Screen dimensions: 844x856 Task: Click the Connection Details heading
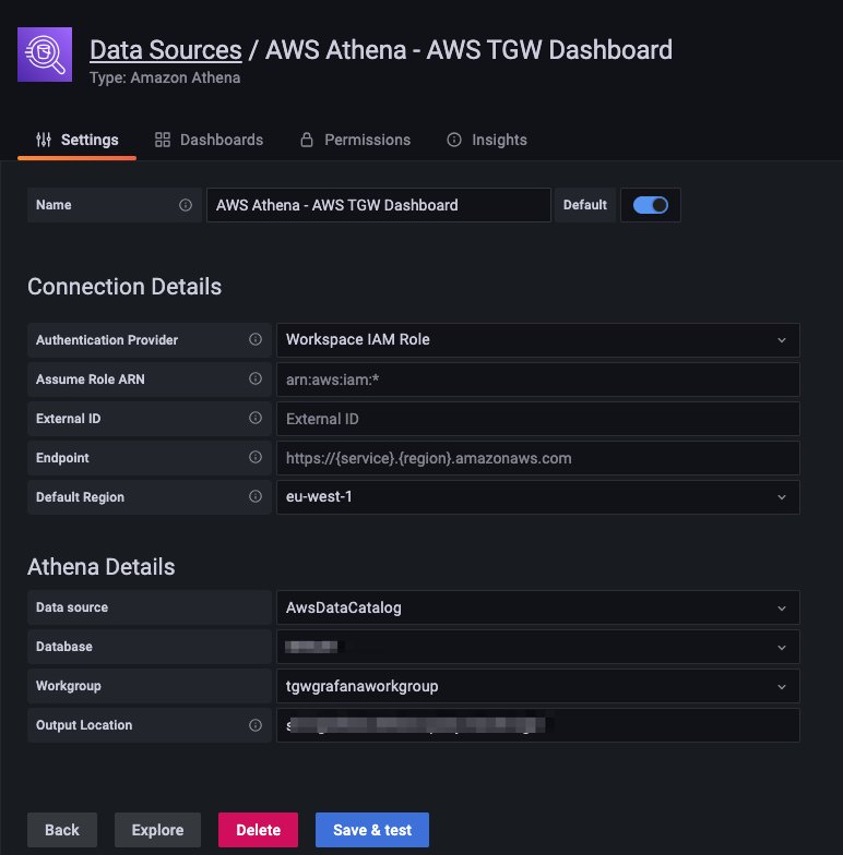pos(124,287)
